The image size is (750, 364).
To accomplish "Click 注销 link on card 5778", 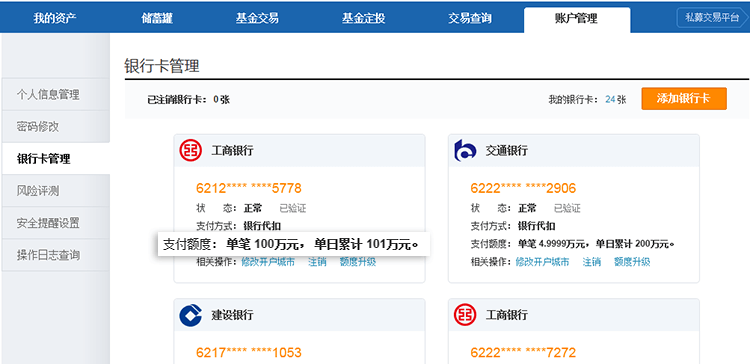I will pos(317,262).
